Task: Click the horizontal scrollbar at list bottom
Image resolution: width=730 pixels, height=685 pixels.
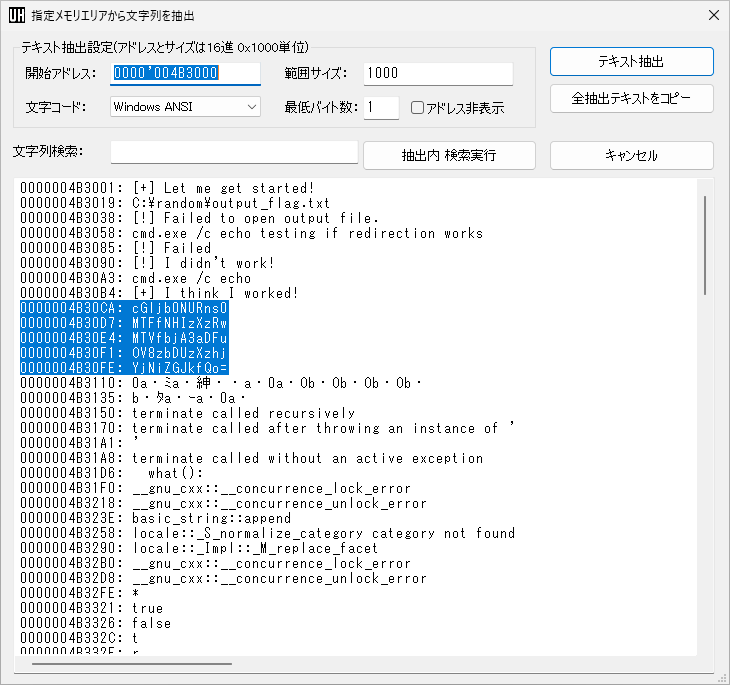Action: (132, 663)
